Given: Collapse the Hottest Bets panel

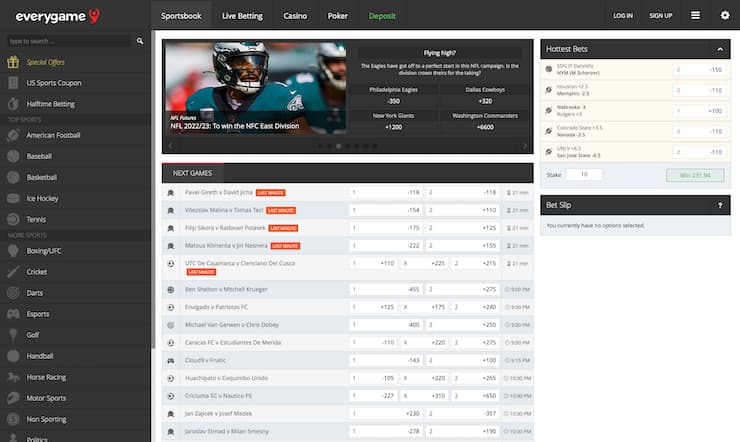Looking at the screenshot, I should click(720, 49).
